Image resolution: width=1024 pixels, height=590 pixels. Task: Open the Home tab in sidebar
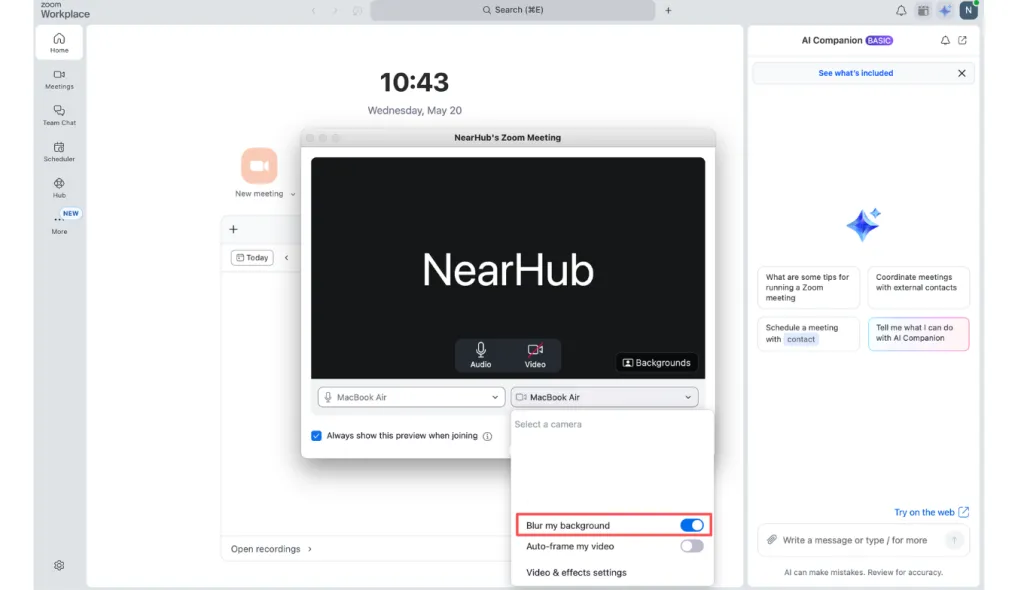[x=59, y=42]
